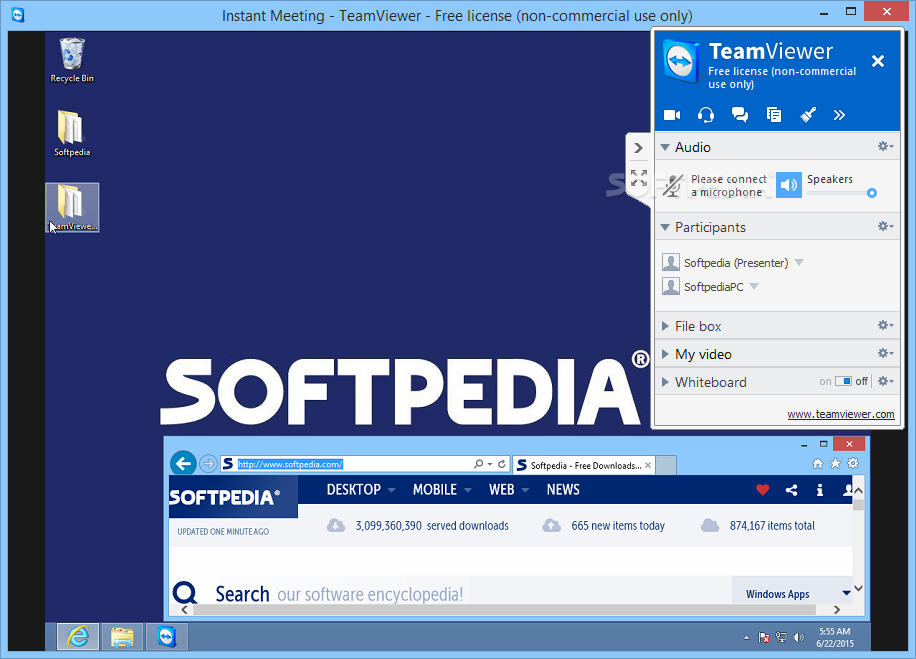916x659 pixels.
Task: Expand the My video section
Action: point(665,354)
